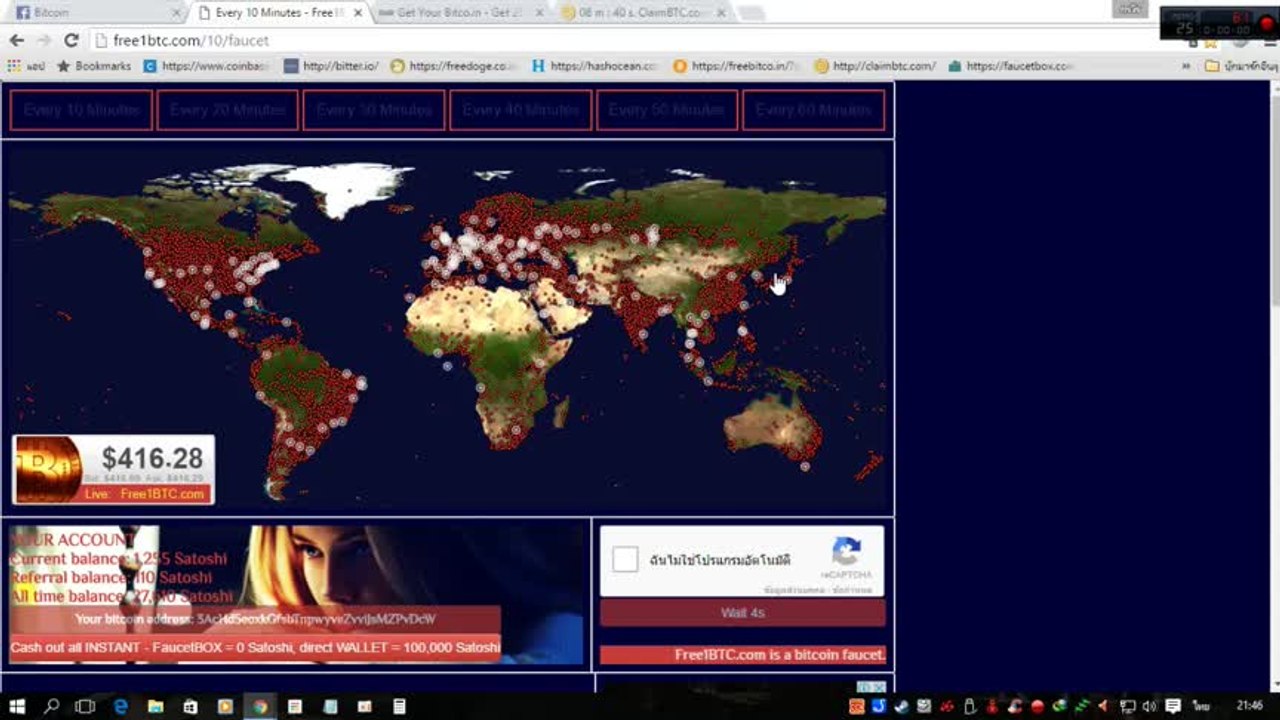Click the Current balance Satoshi line
The image size is (1280, 720).
118,558
